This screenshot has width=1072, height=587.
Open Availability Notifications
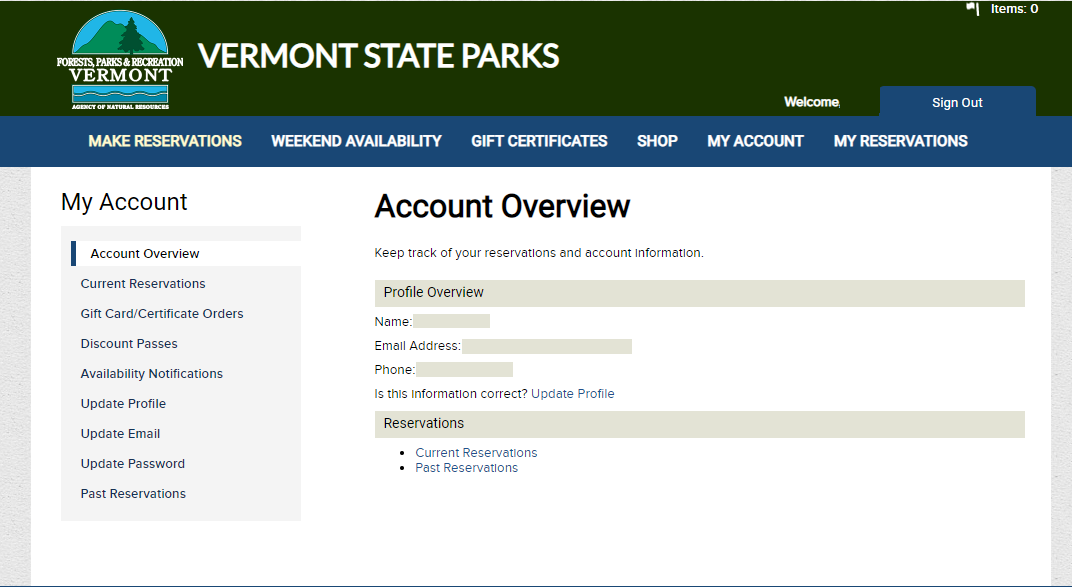(x=152, y=374)
